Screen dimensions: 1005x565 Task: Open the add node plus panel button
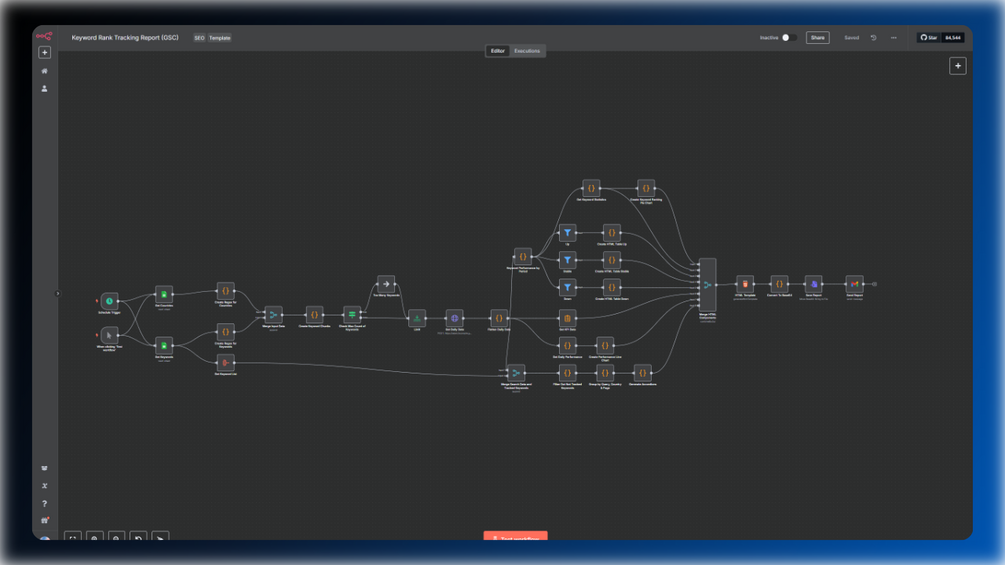[958, 66]
